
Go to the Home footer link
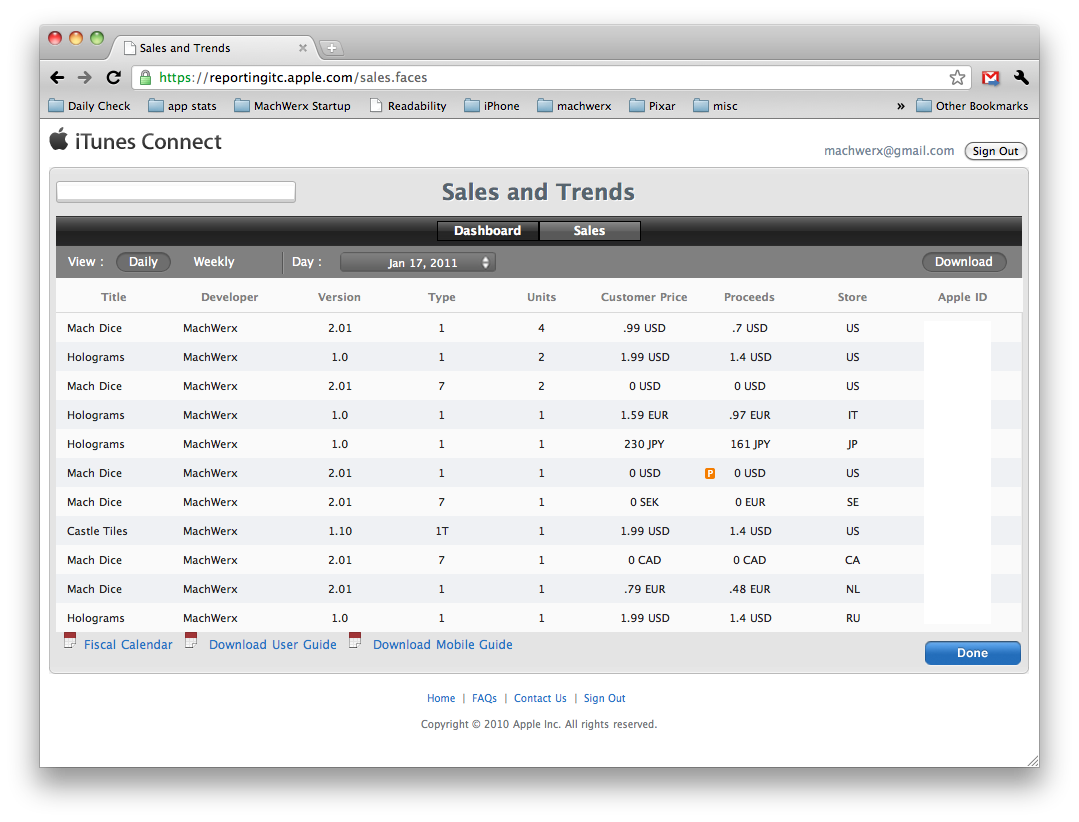(441, 698)
